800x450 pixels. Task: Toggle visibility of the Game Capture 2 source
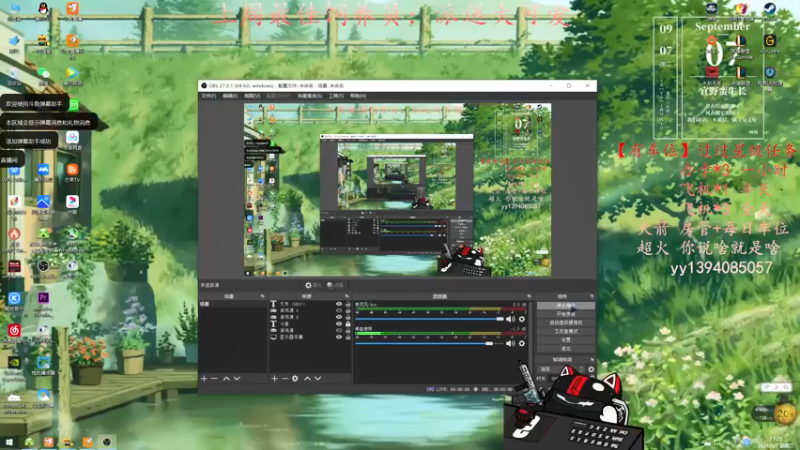click(339, 317)
